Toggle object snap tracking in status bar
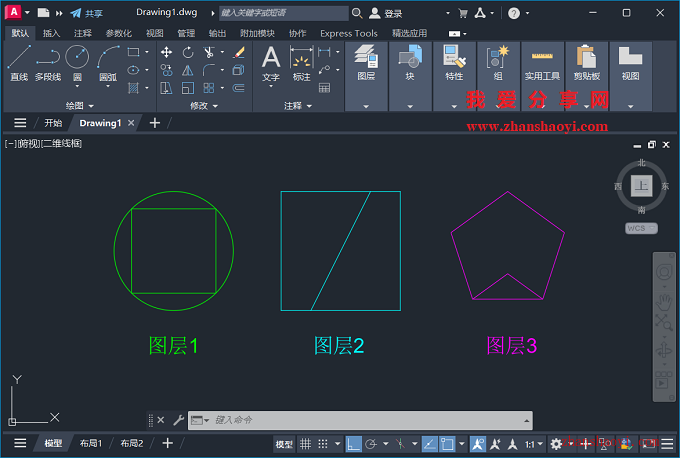The width and height of the screenshot is (680, 458). (x=429, y=444)
